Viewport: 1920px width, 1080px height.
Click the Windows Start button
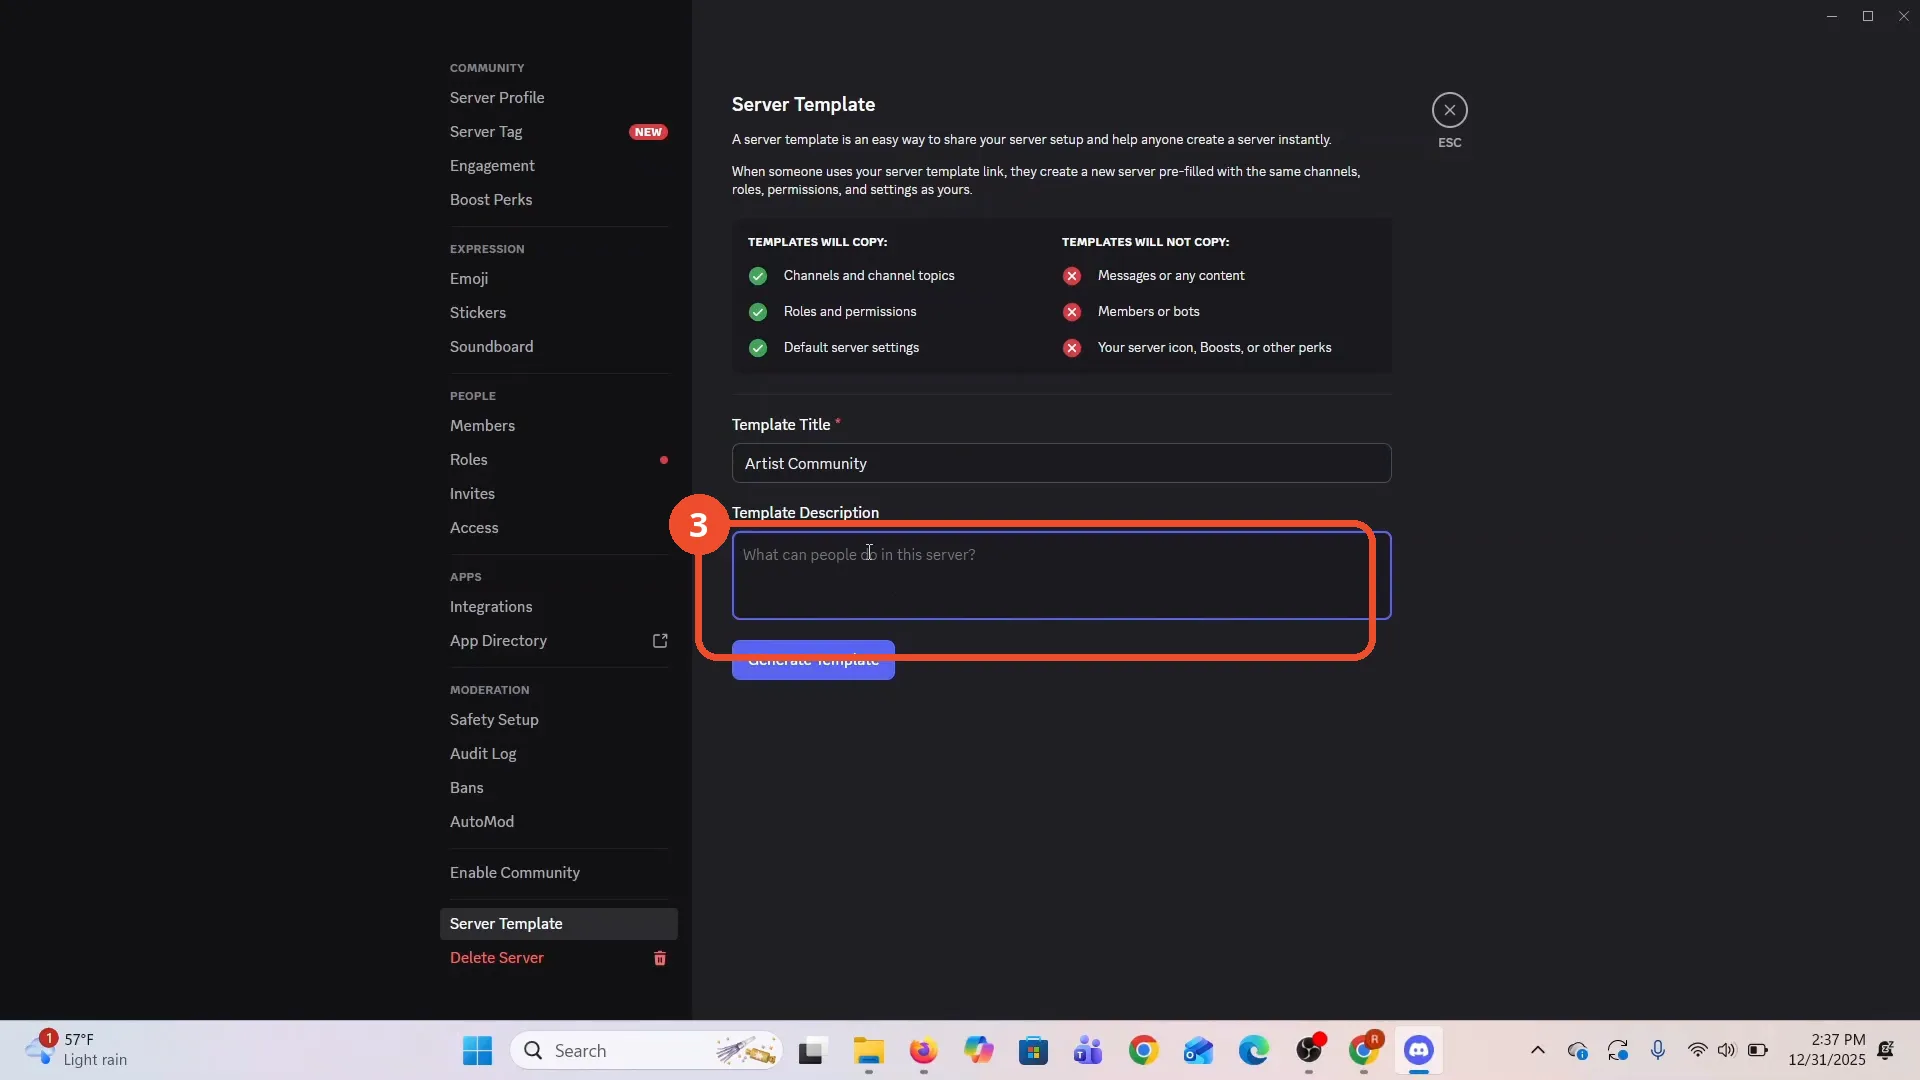point(477,1050)
